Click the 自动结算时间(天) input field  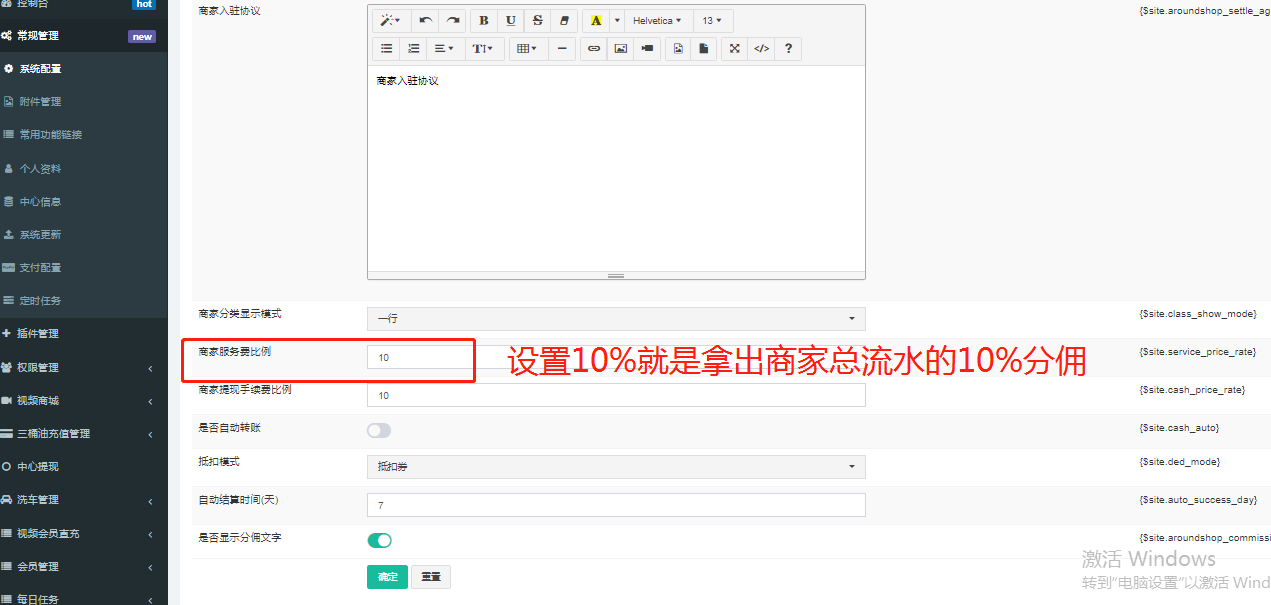(x=616, y=505)
